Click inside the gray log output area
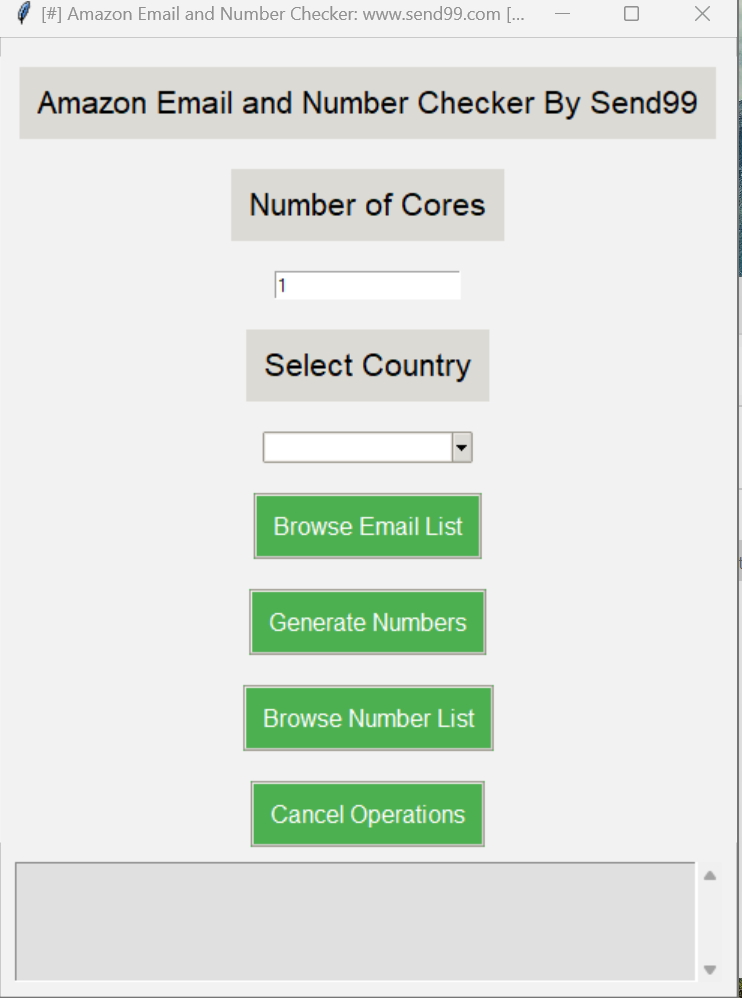This screenshot has width=742, height=998. (355, 920)
